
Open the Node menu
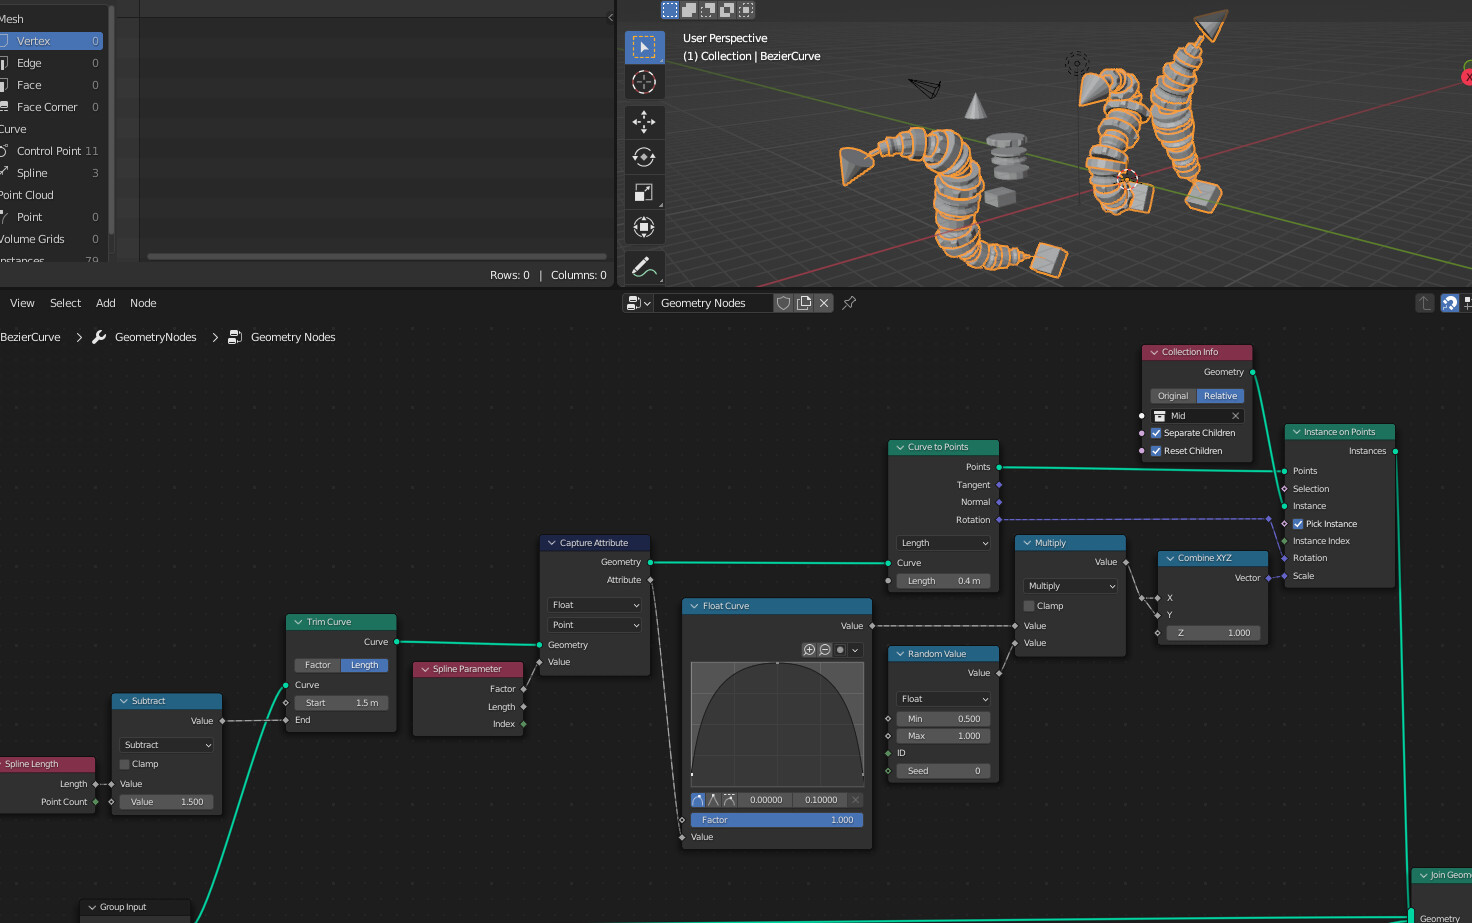pyautogui.click(x=143, y=303)
